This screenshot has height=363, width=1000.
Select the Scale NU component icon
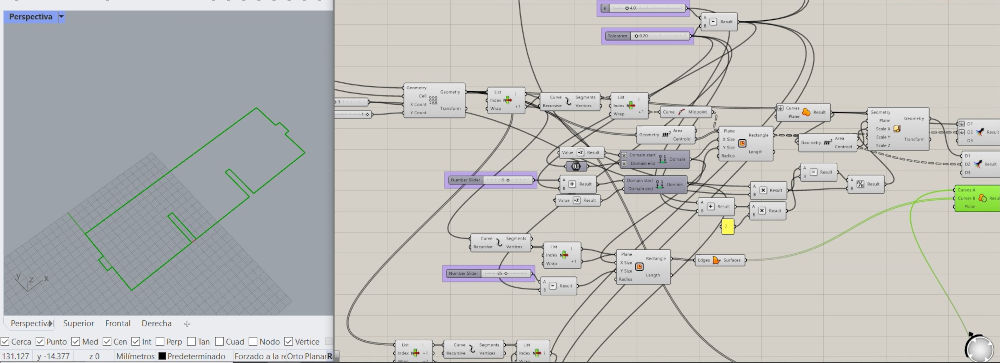[x=897, y=128]
